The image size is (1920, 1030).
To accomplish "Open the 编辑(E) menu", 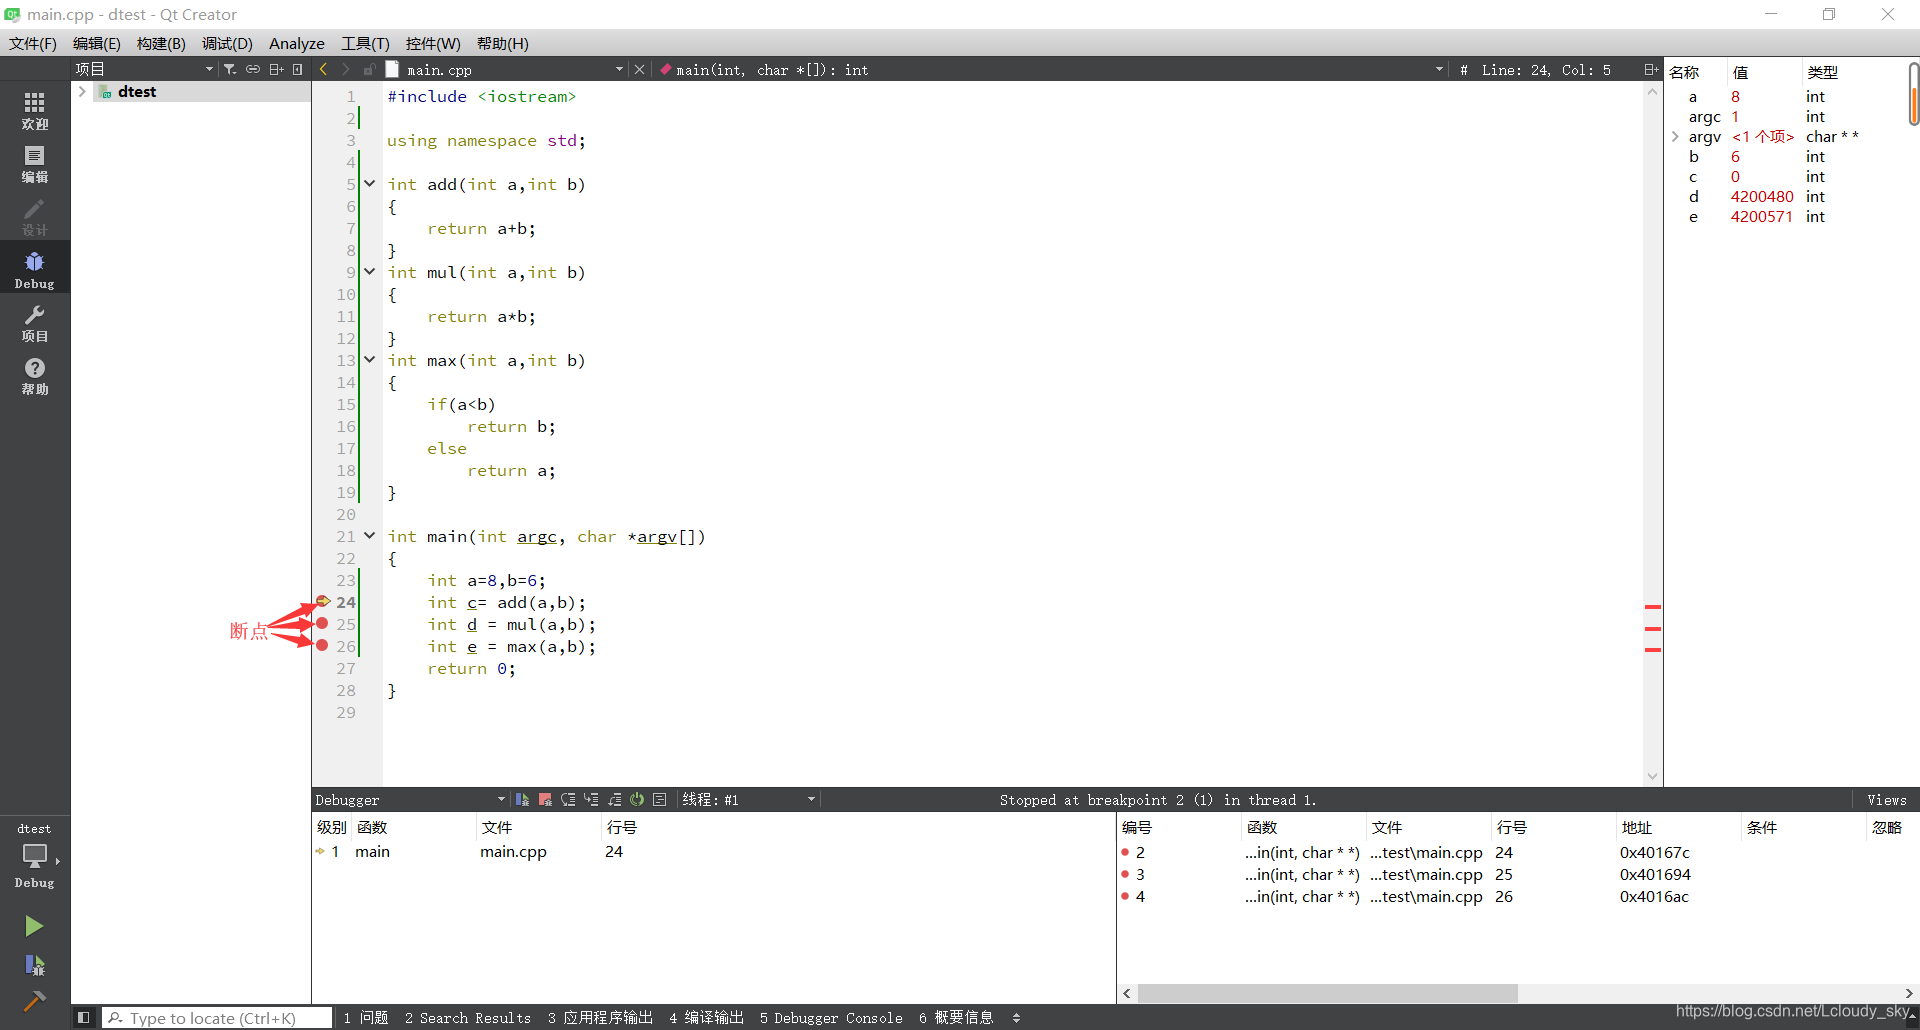I will 96,43.
